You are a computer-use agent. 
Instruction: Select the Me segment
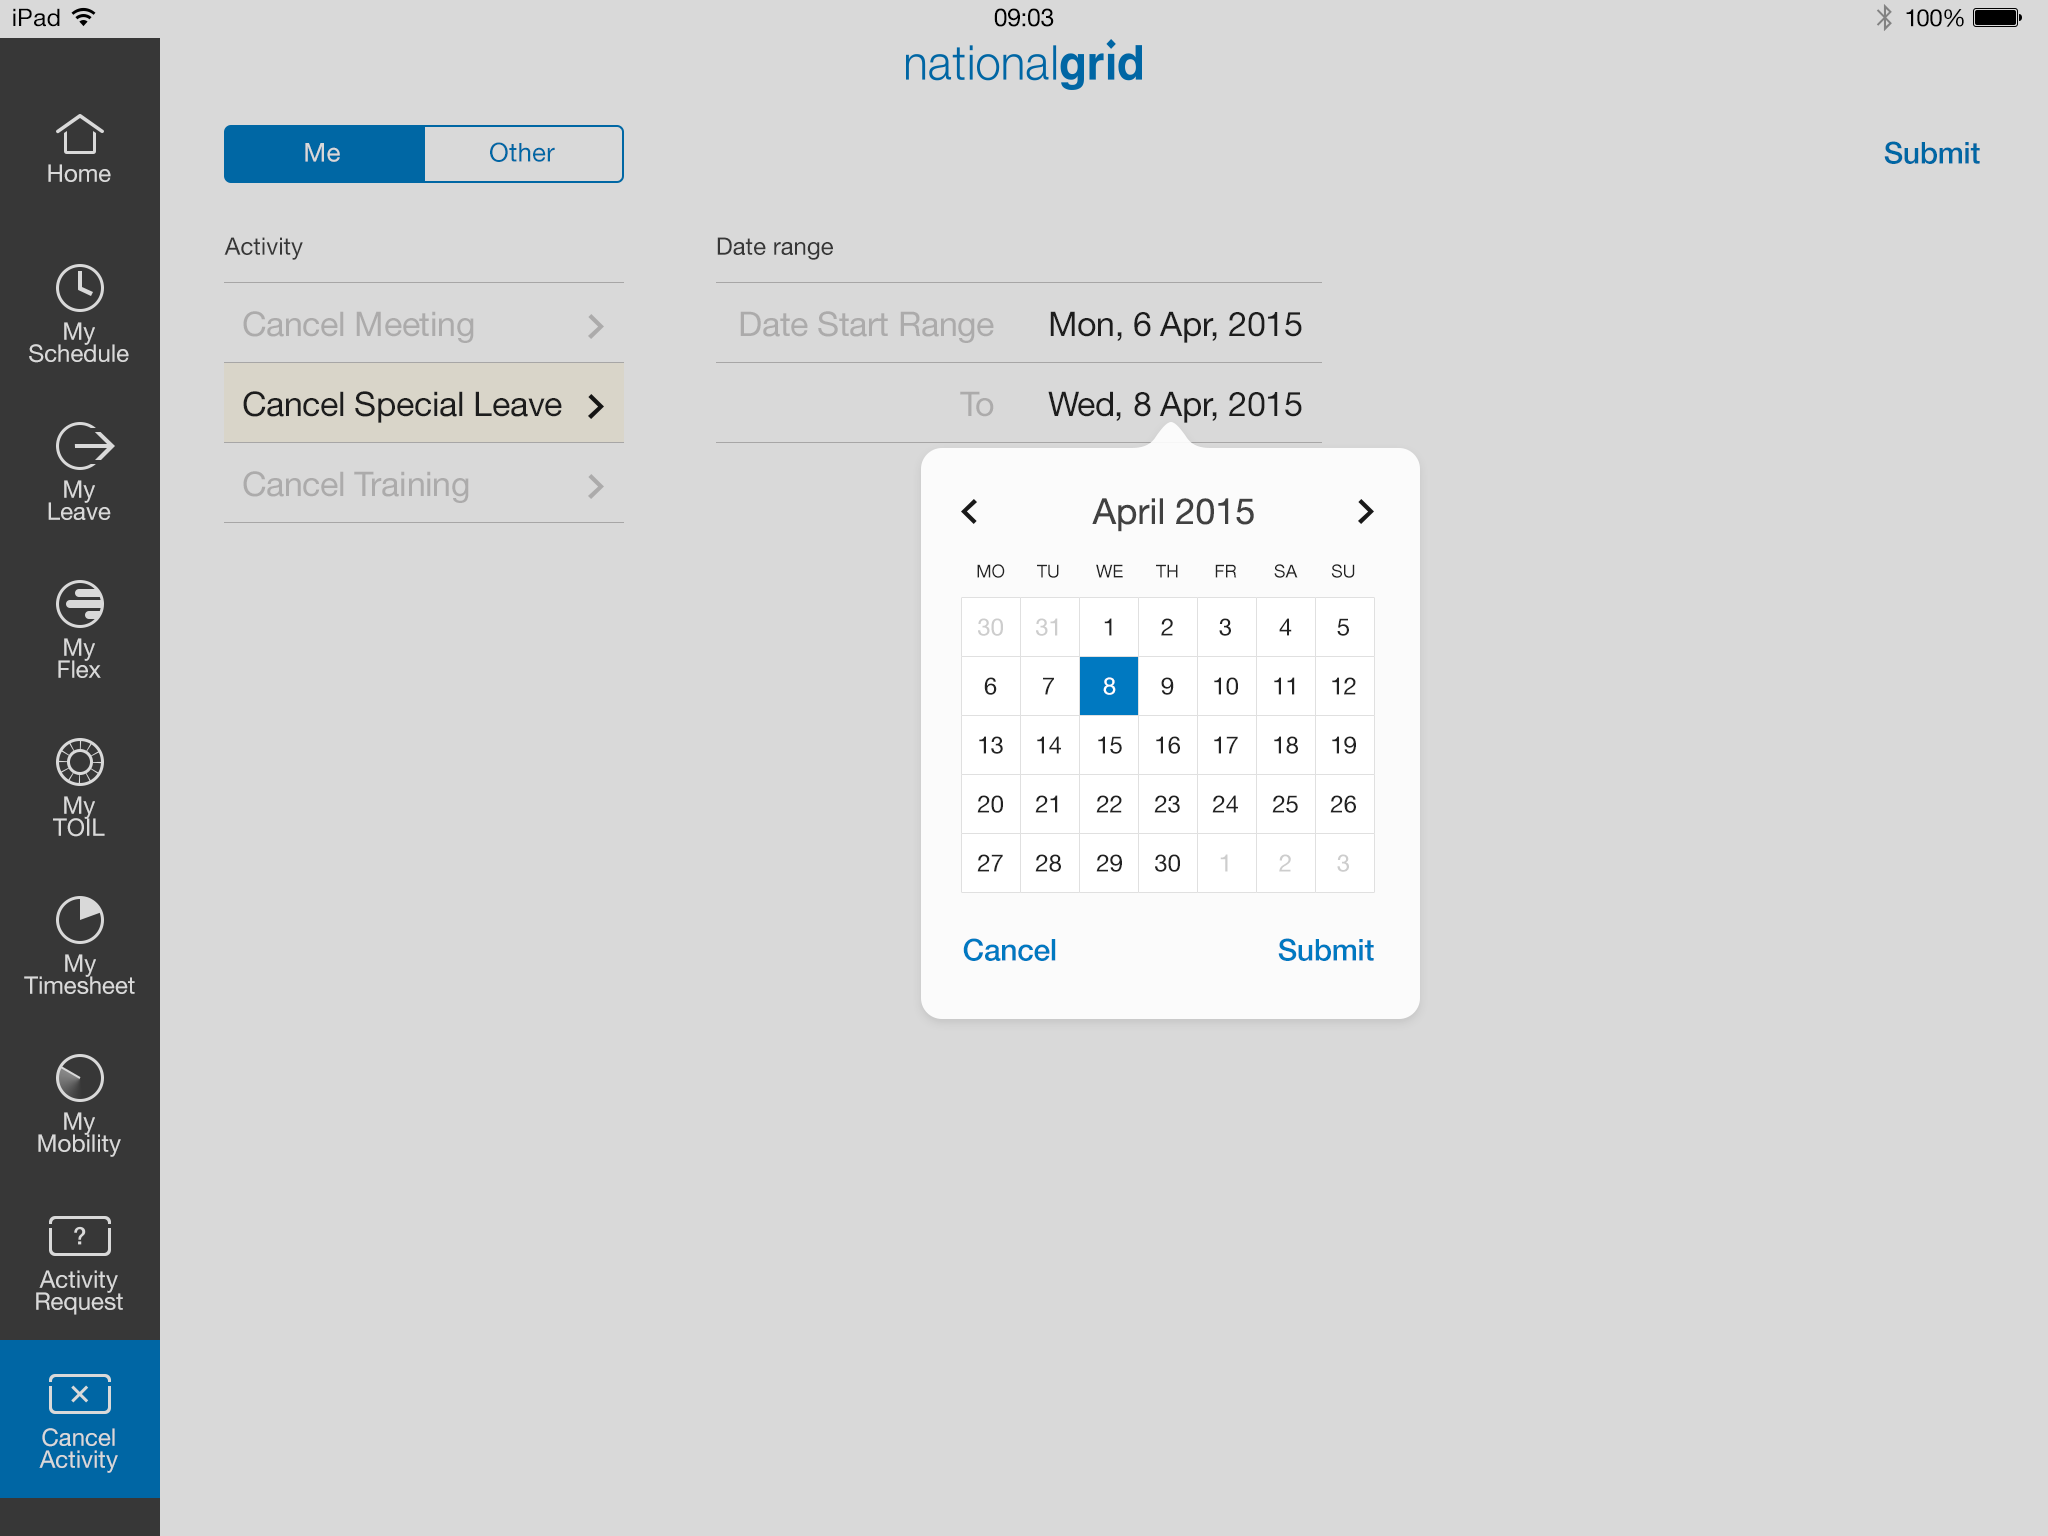coord(323,153)
